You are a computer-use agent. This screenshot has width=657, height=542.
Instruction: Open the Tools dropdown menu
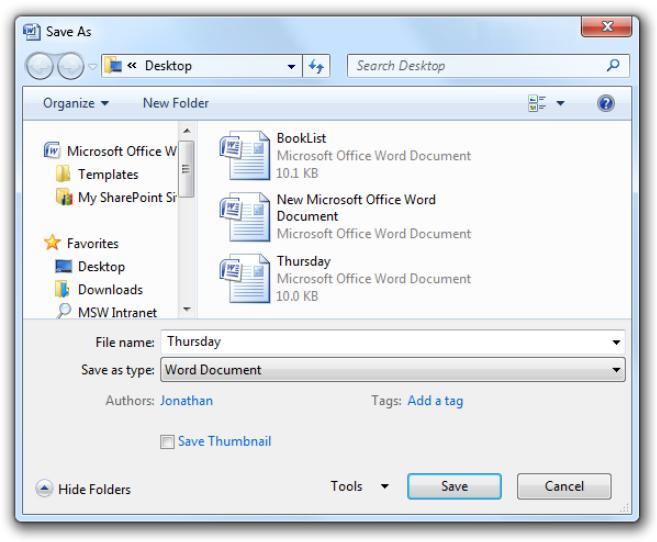360,486
